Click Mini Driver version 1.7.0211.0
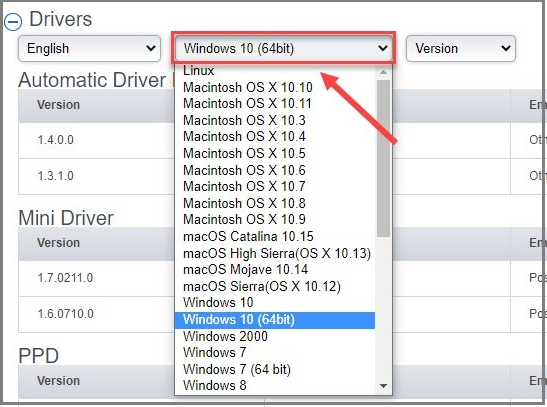547x407 pixels. (65, 278)
